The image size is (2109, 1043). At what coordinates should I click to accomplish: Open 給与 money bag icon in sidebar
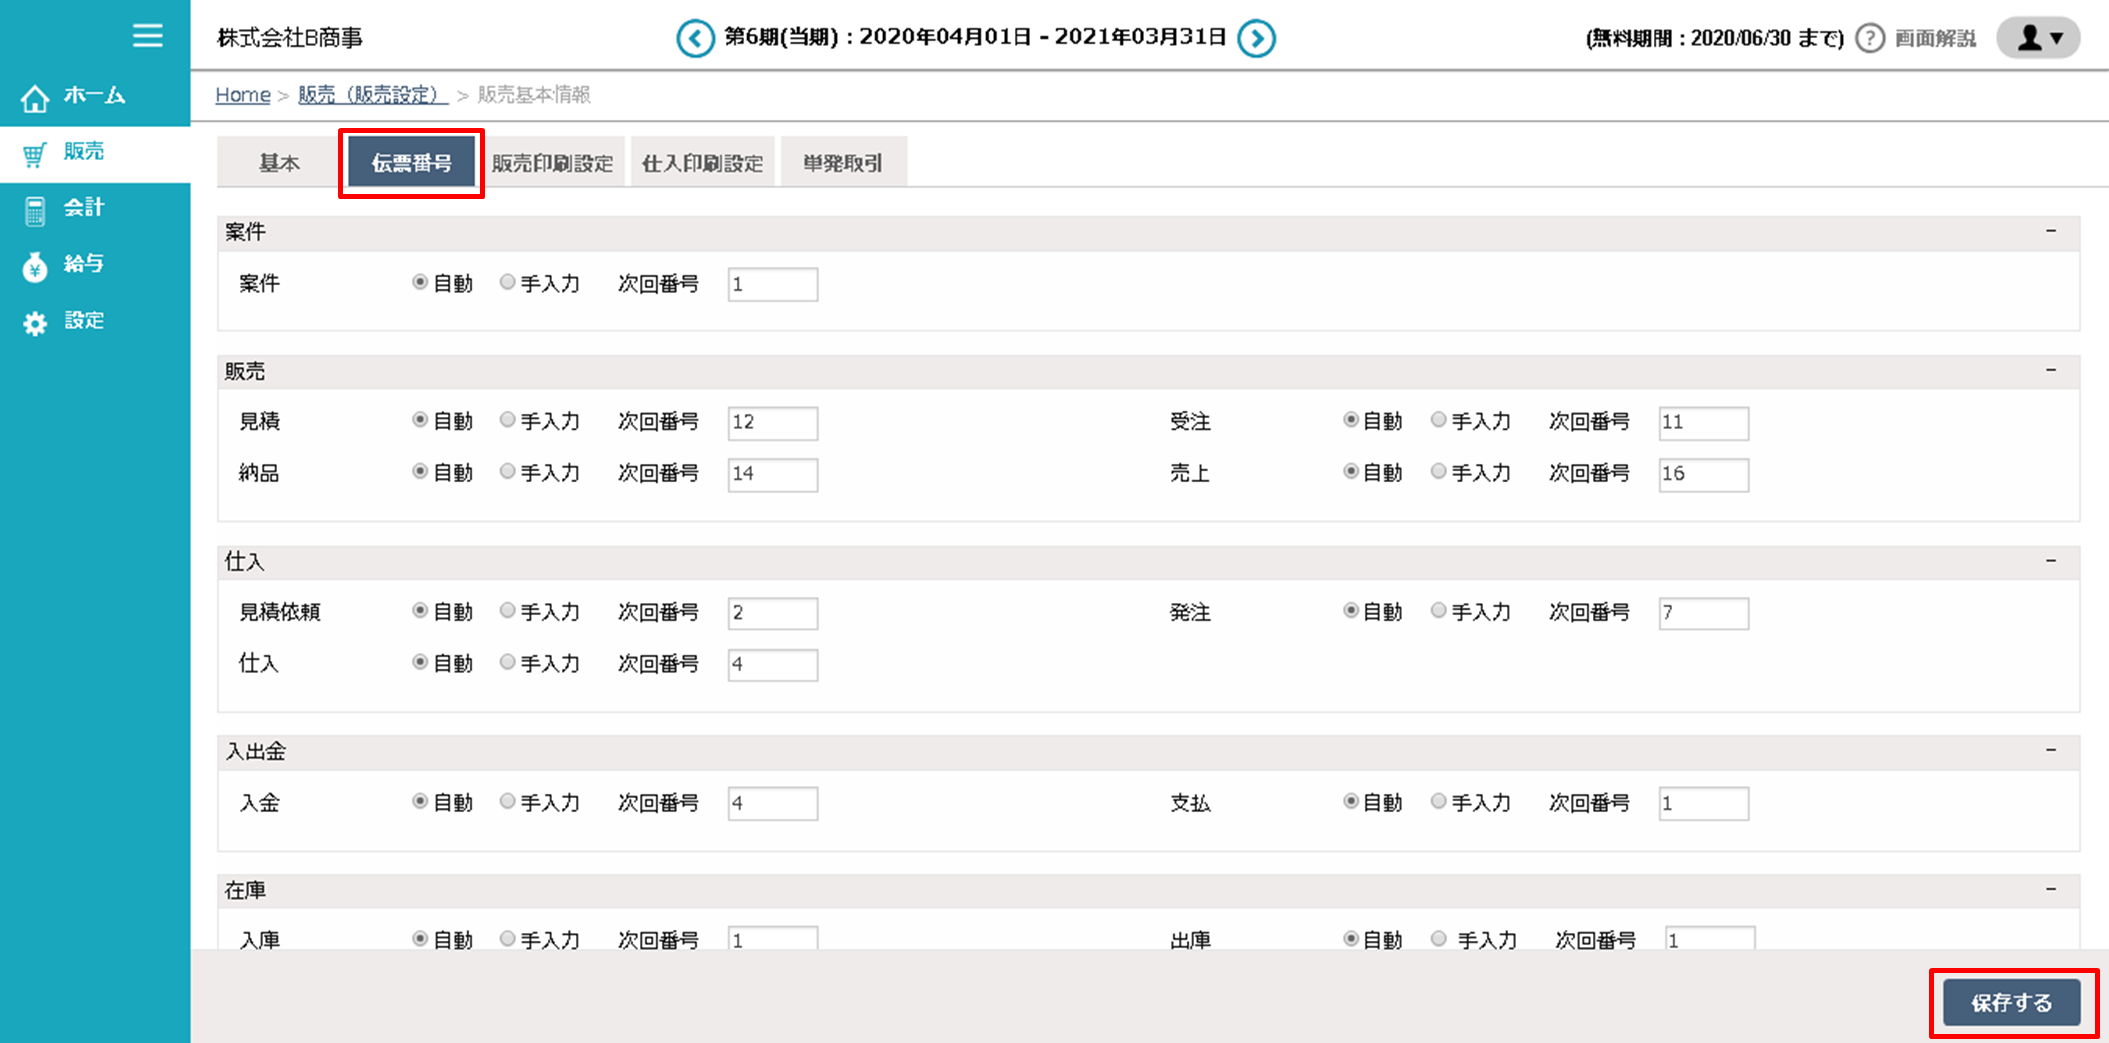pyautogui.click(x=35, y=267)
